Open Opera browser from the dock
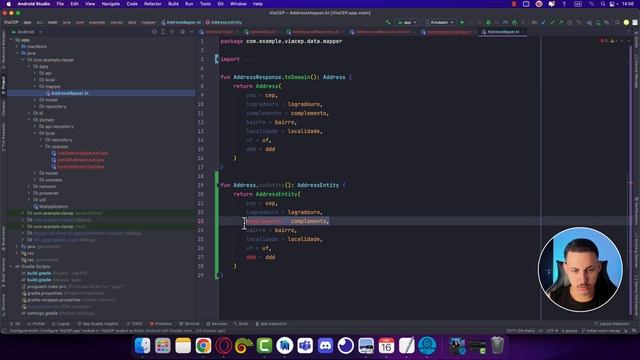Image resolution: width=640 pixels, height=360 pixels. pyautogui.click(x=223, y=346)
